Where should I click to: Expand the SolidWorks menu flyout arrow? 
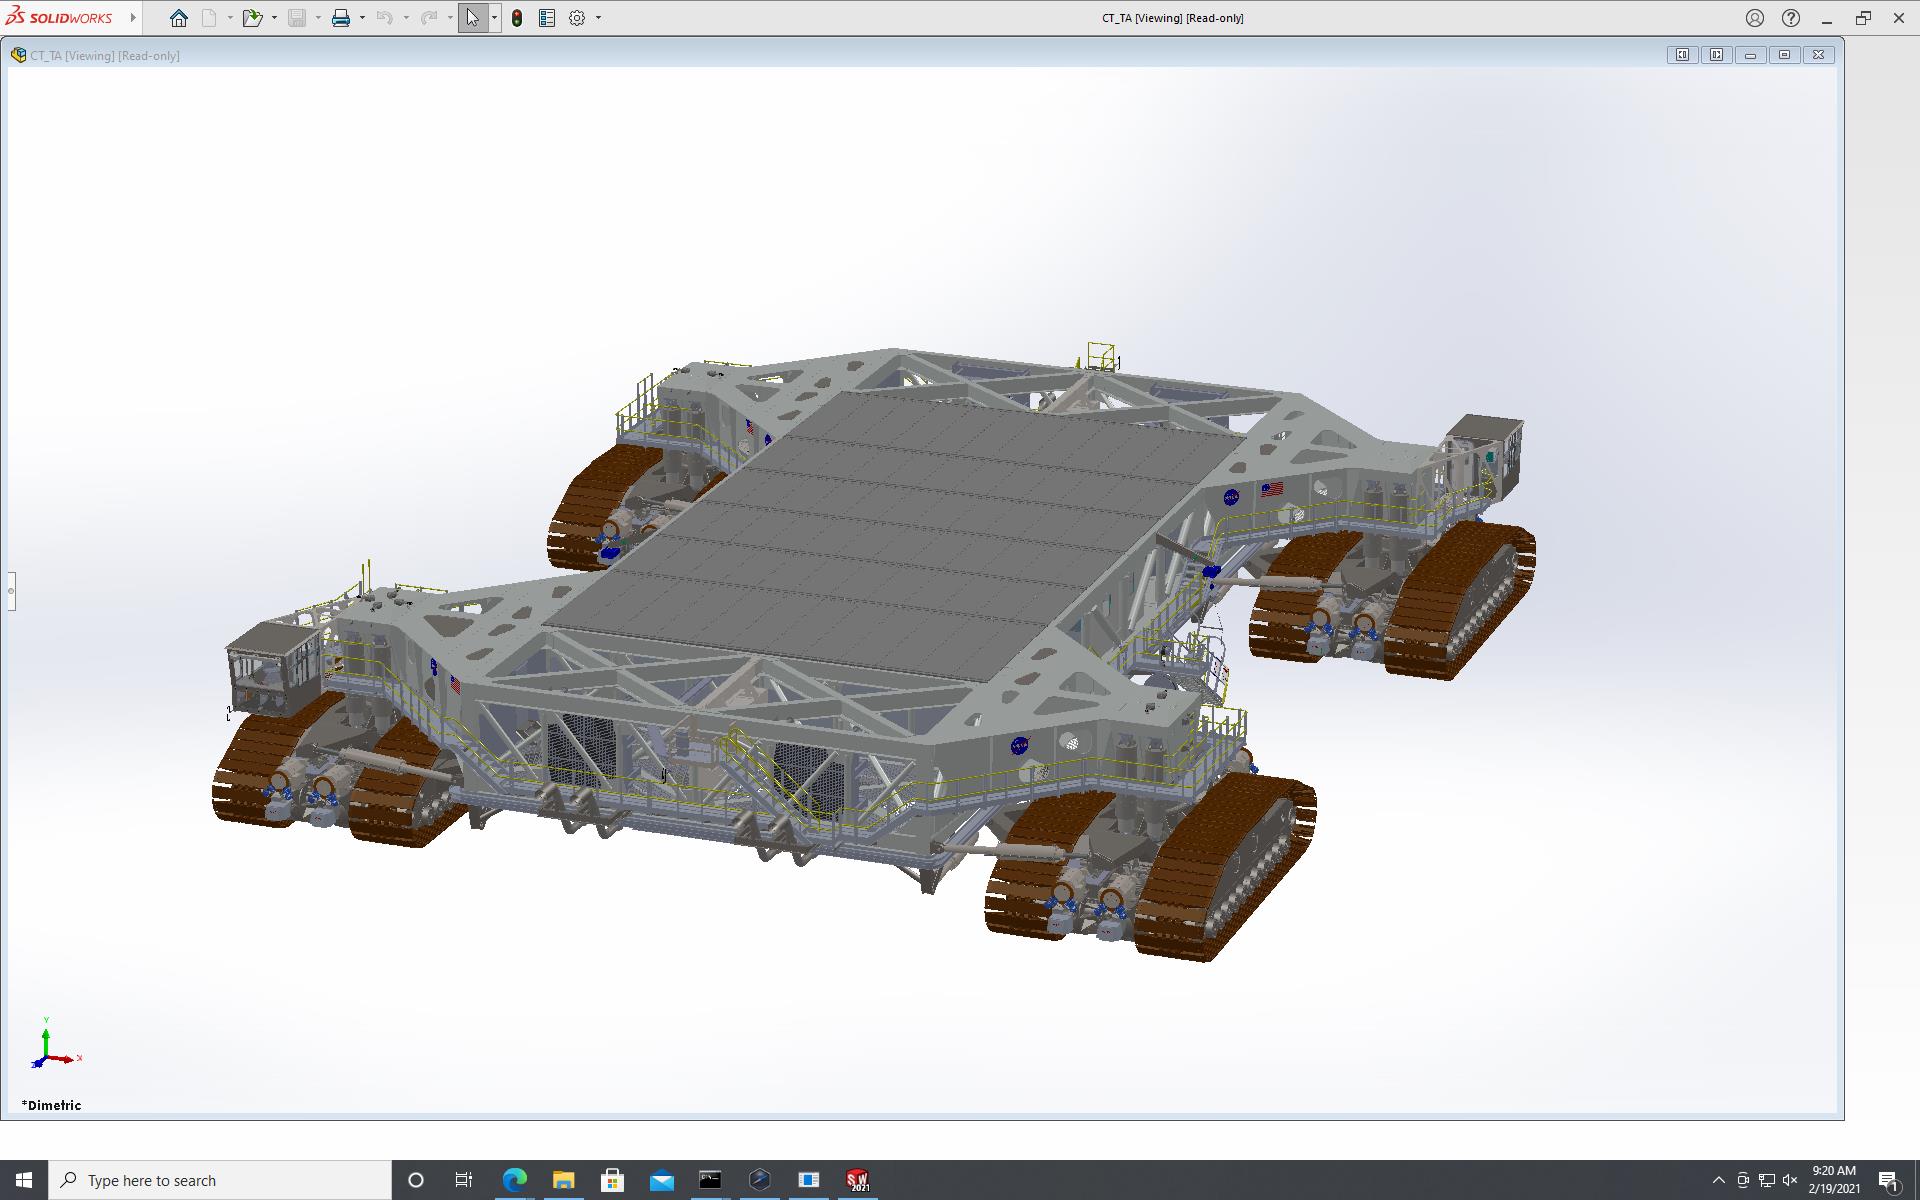(x=133, y=18)
